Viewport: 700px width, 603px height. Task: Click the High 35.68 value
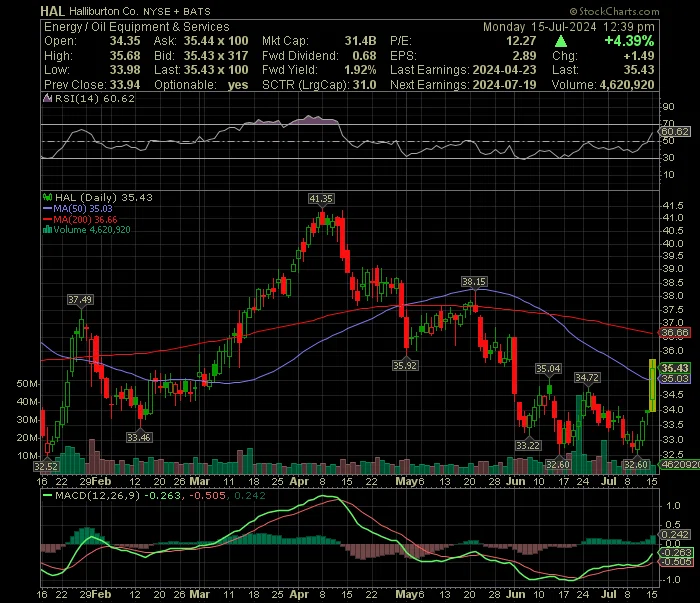(x=125, y=56)
